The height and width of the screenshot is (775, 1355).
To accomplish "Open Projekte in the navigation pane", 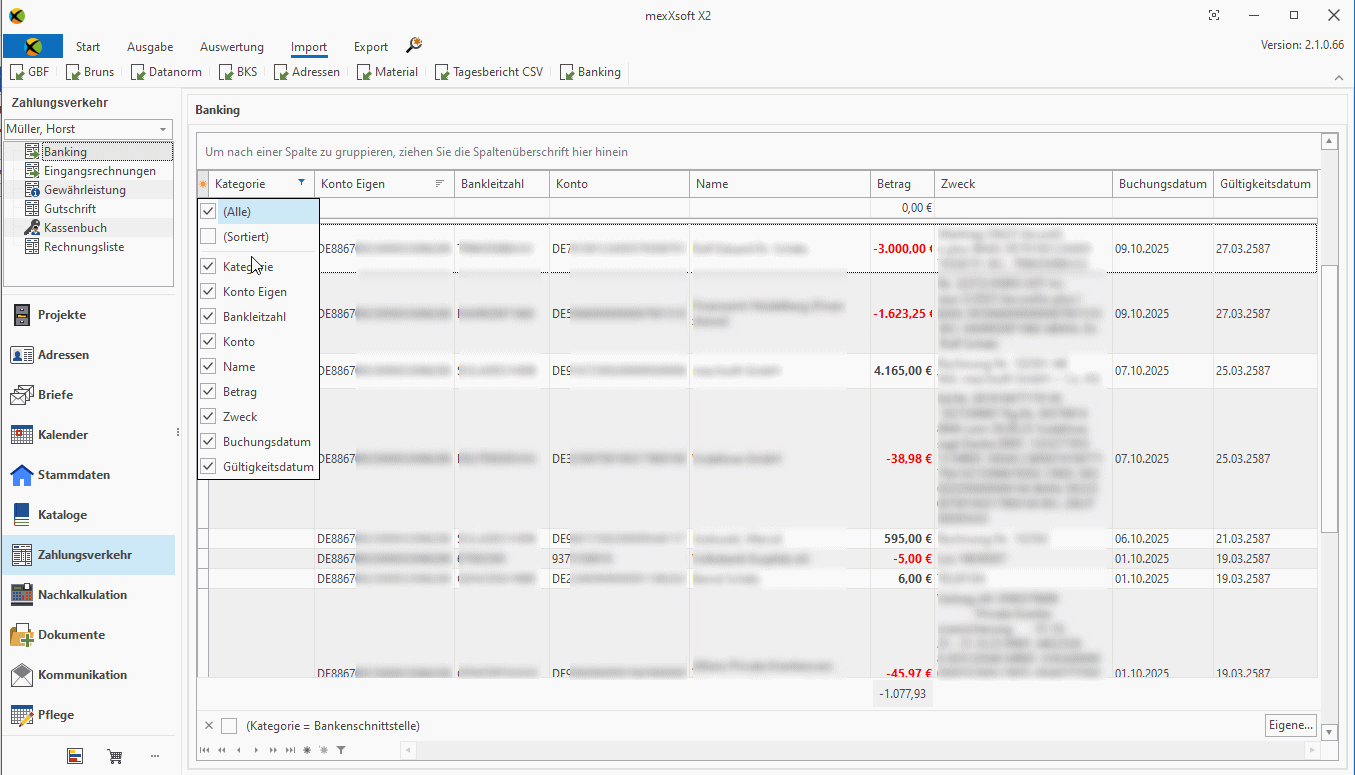I will [88, 315].
